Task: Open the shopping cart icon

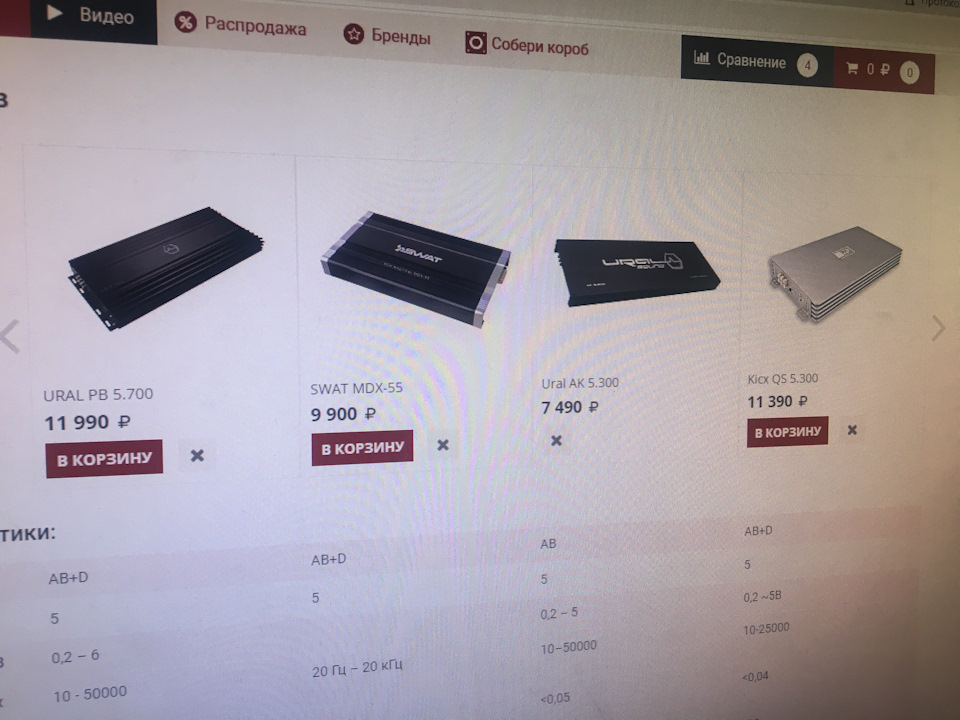Action: tap(852, 68)
